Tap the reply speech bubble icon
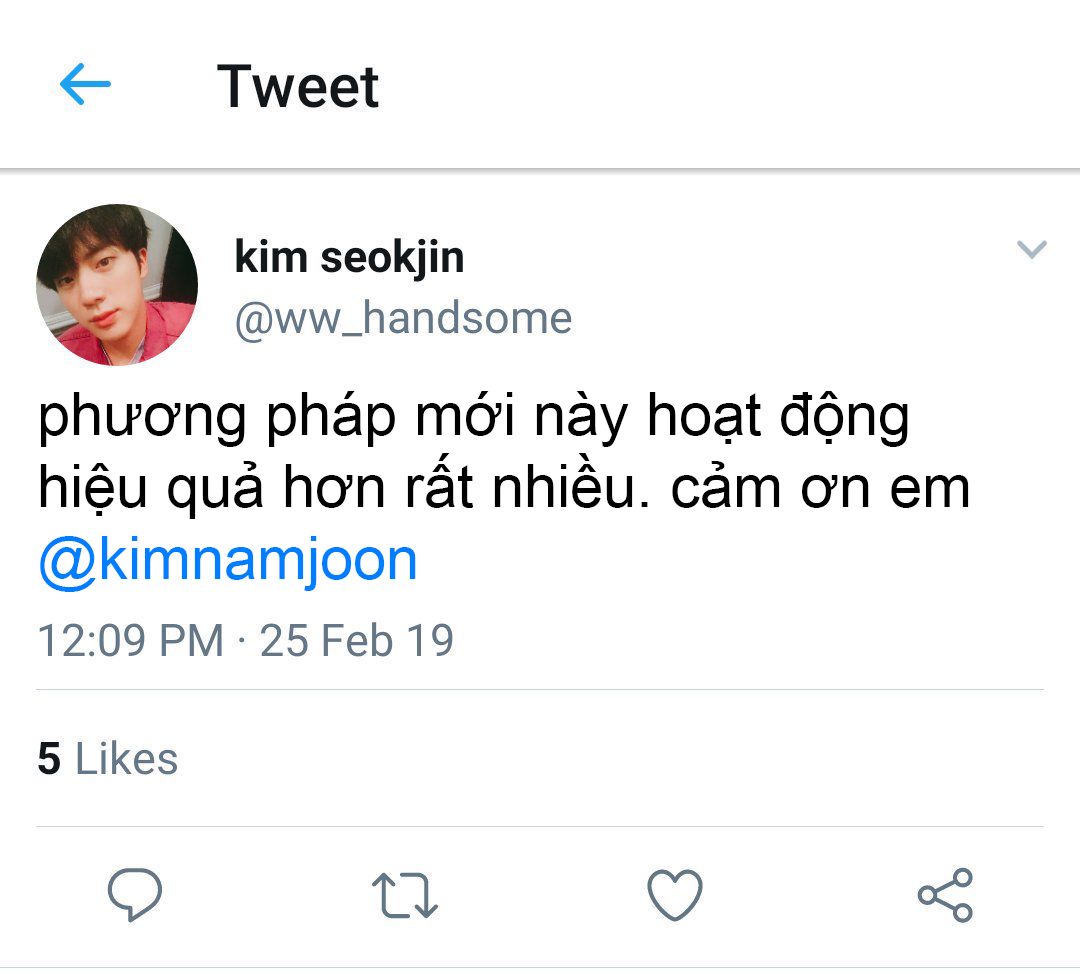1080x974 pixels. coord(135,894)
